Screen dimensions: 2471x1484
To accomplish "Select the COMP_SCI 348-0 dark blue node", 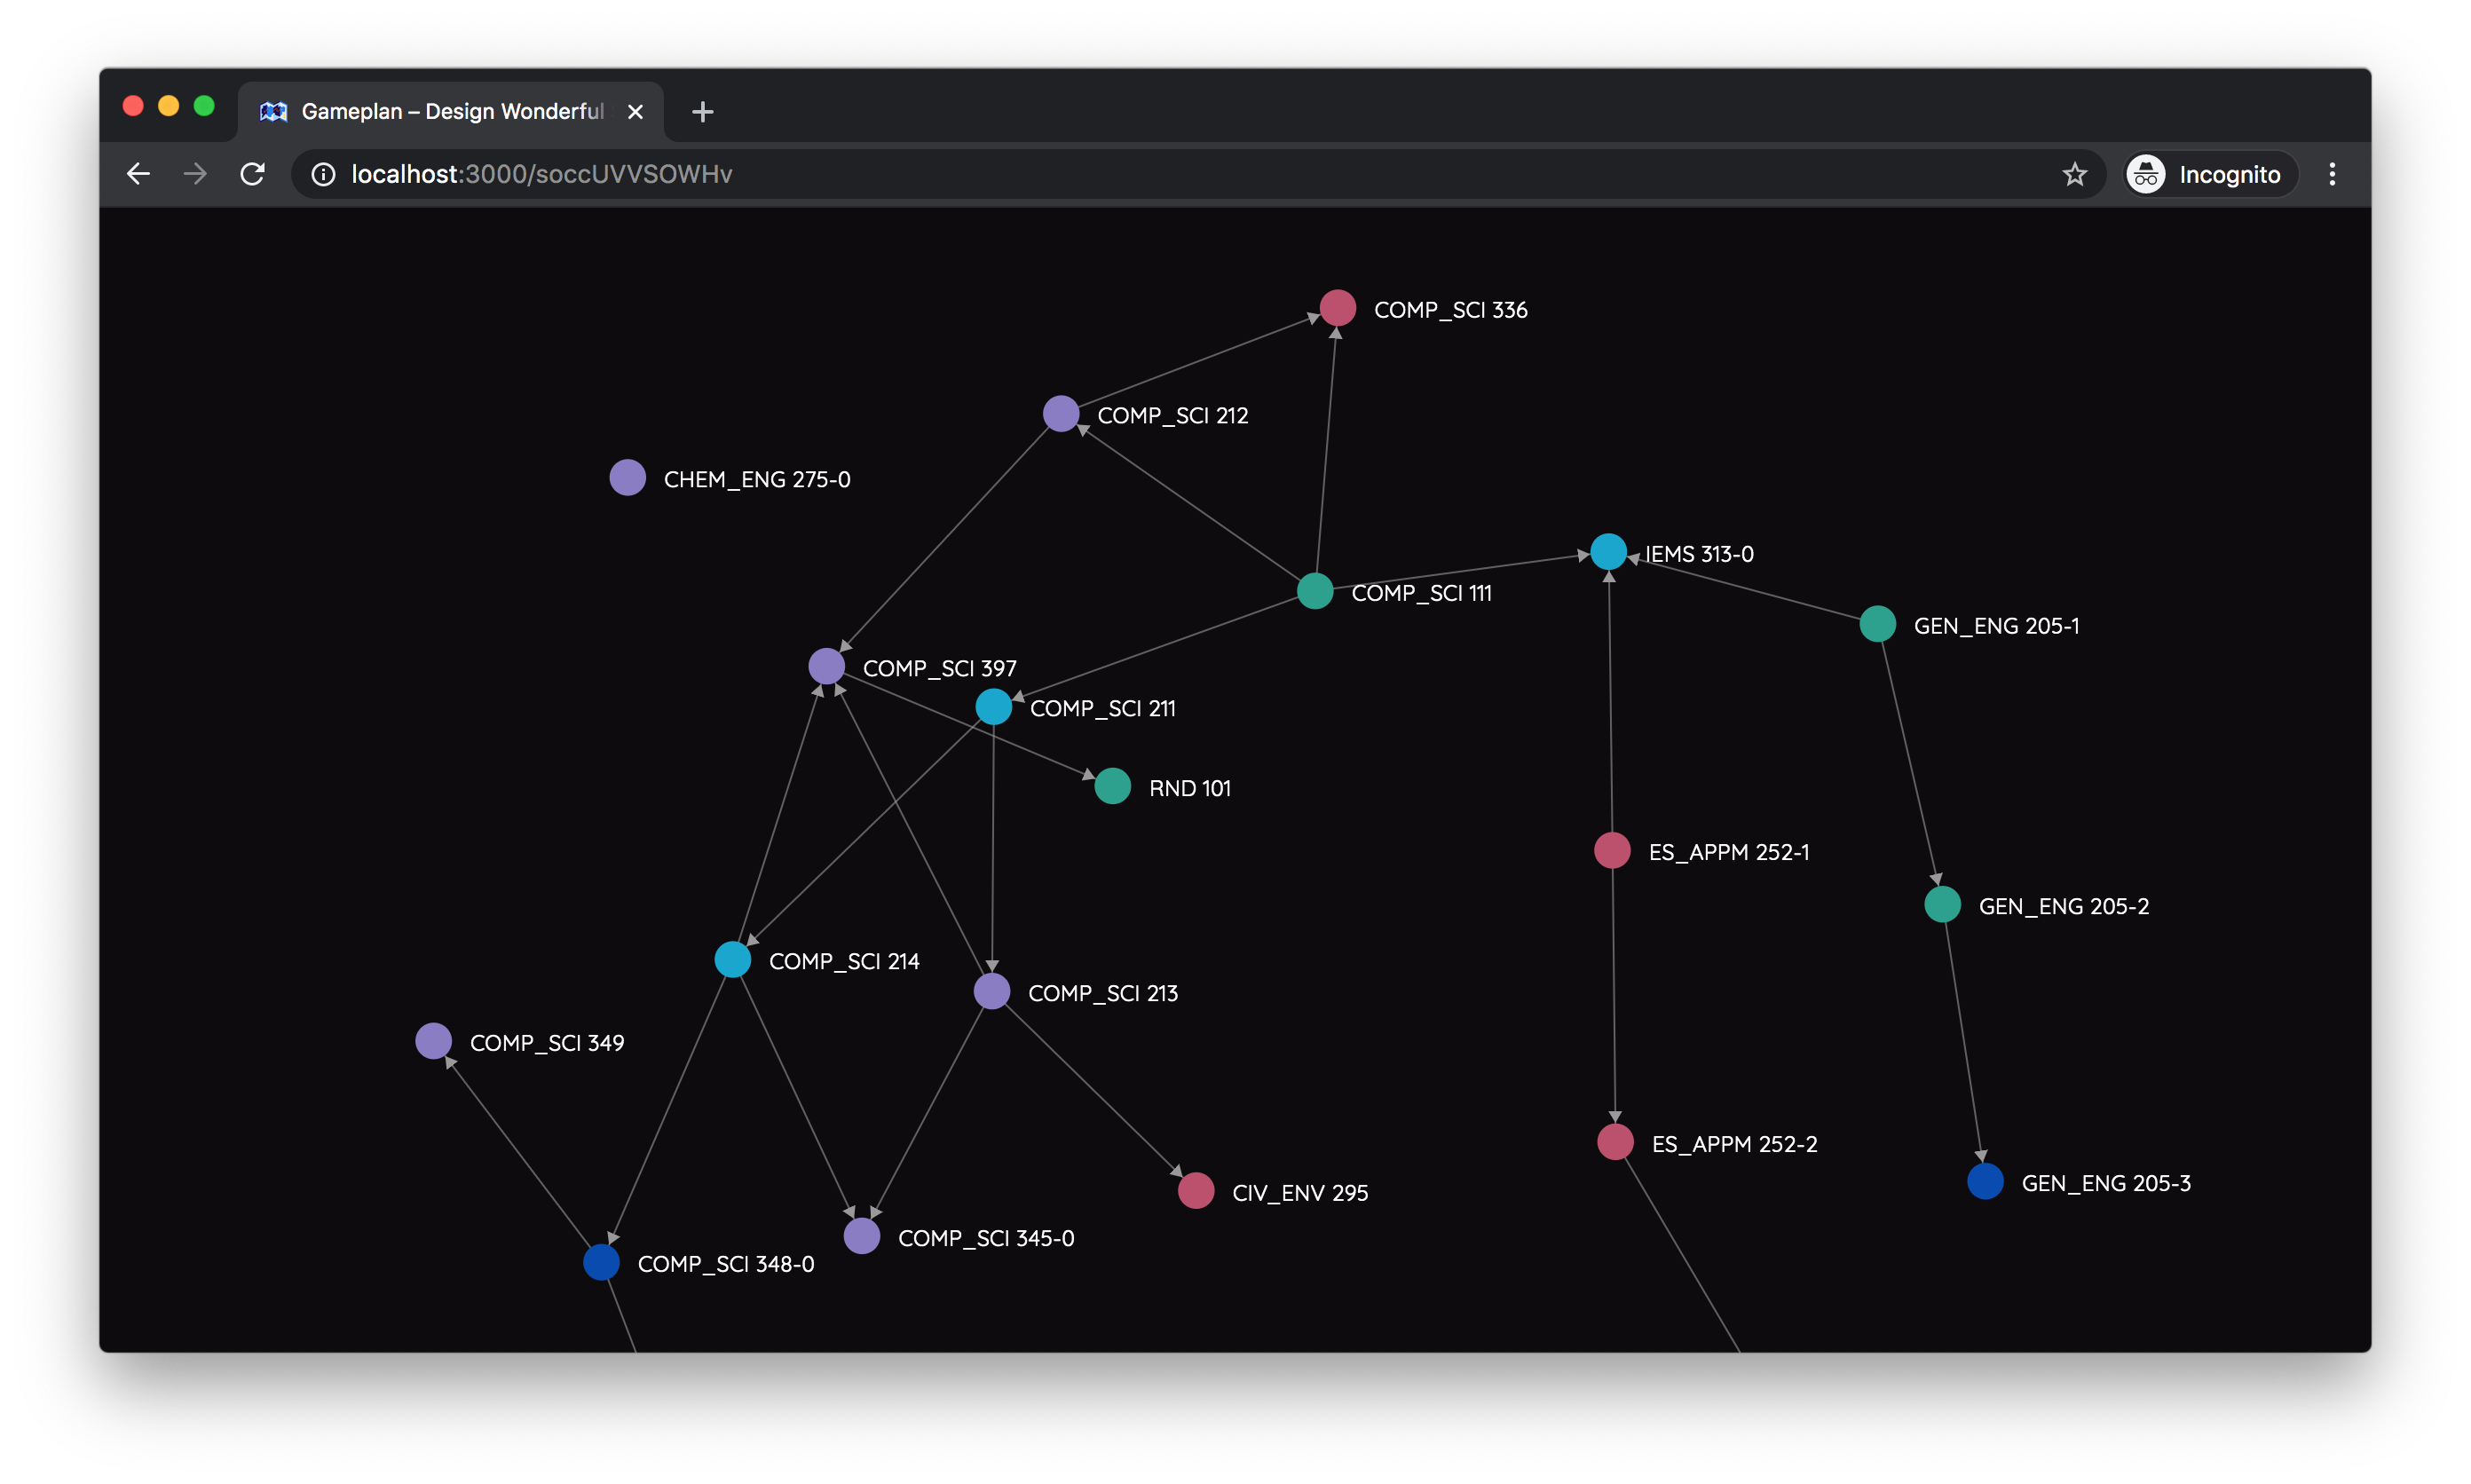I will (601, 1262).
